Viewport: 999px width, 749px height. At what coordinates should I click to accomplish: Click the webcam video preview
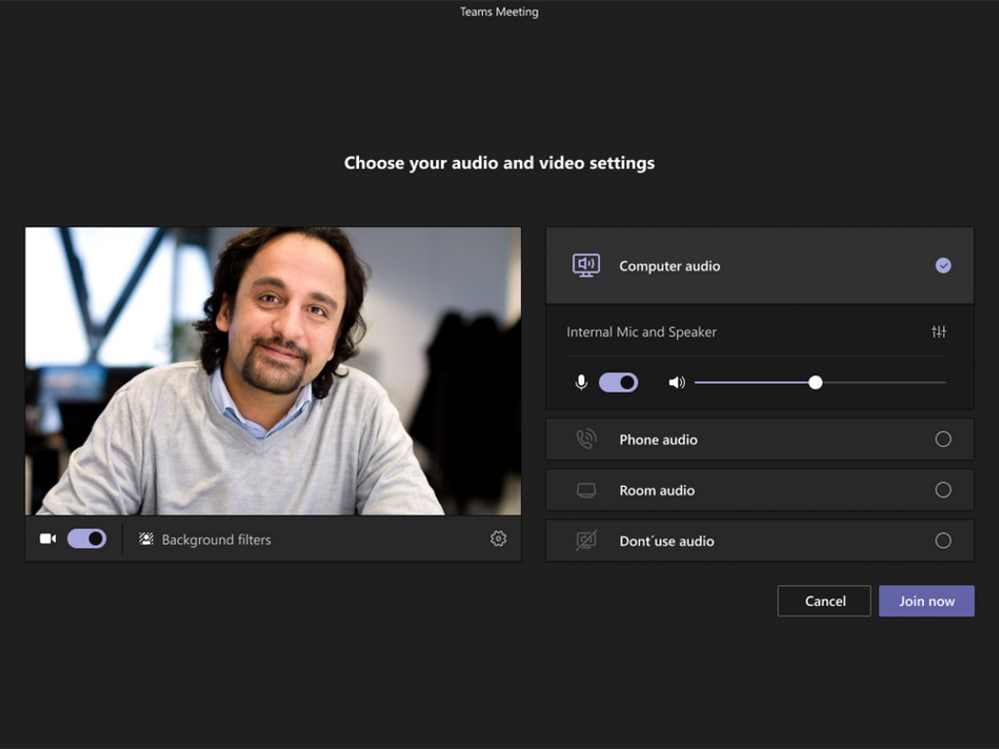(273, 371)
